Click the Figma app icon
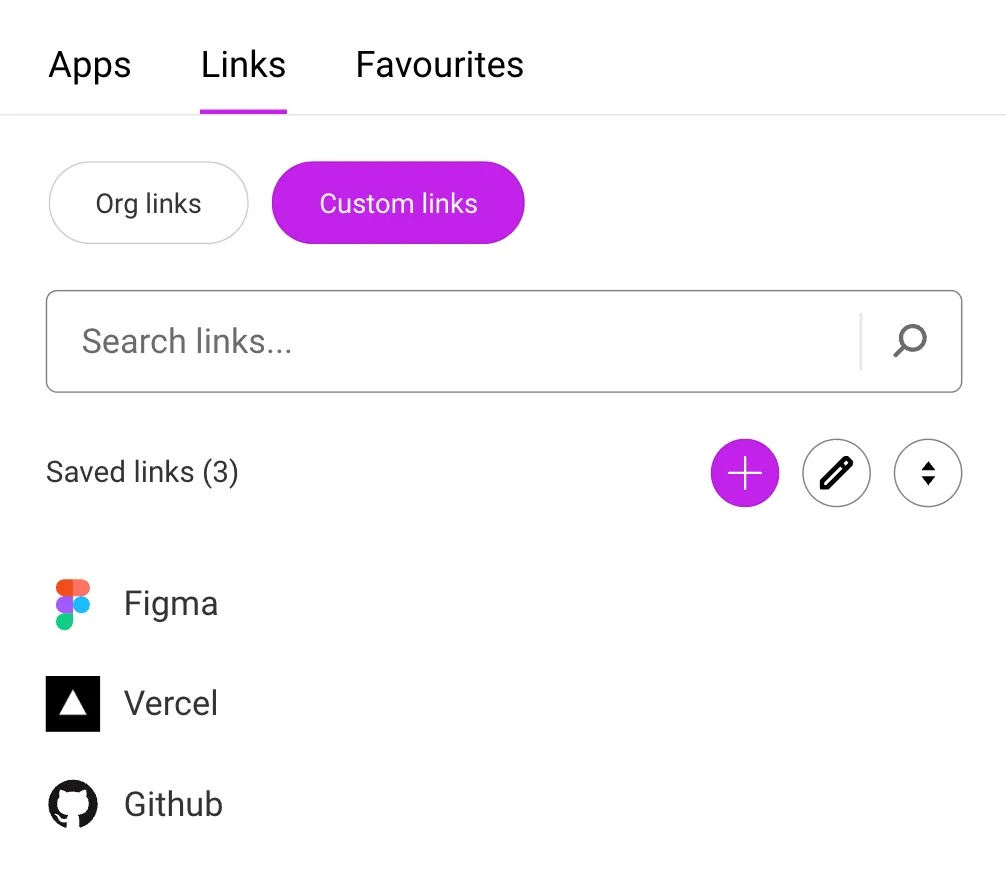The image size is (1006, 870). tap(71, 603)
